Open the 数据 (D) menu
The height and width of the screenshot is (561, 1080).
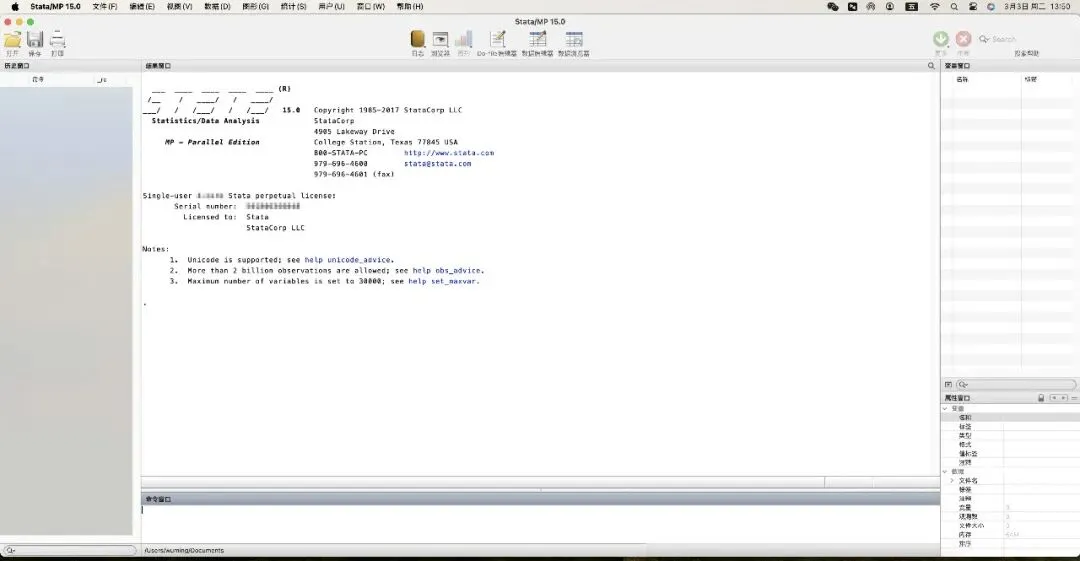pyautogui.click(x=217, y=6)
